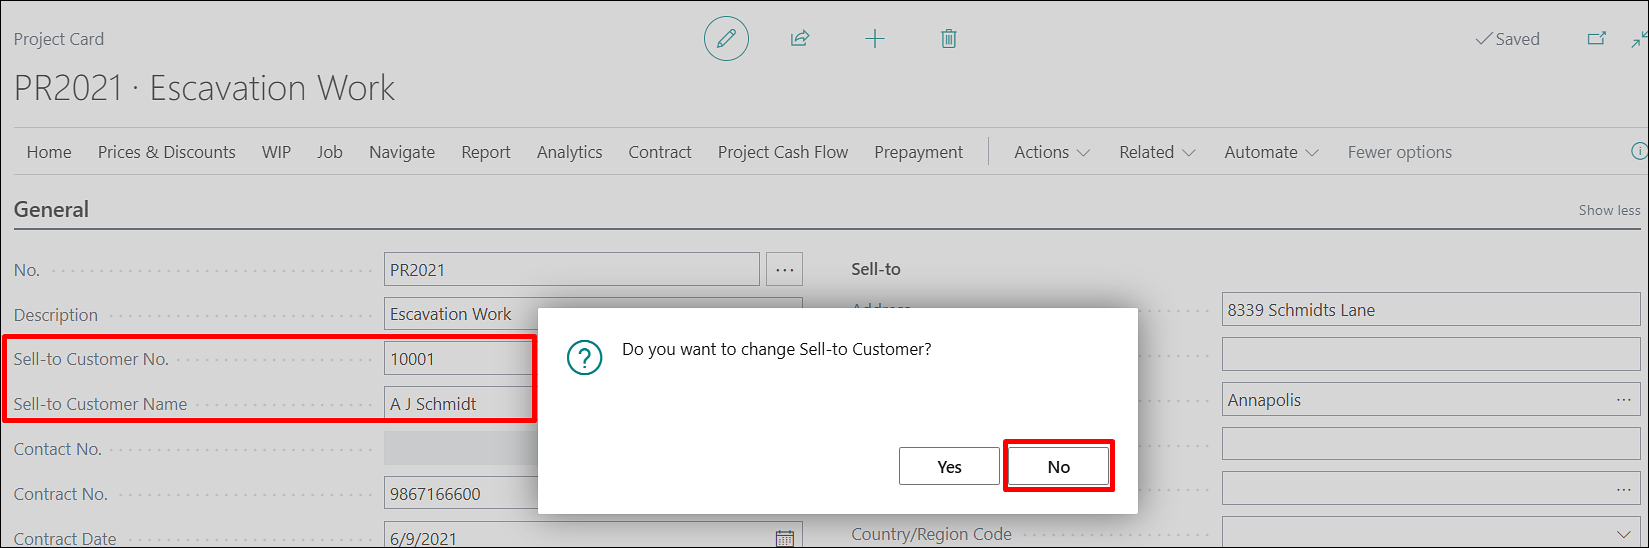This screenshot has height=548, width=1649.
Task: Open the Home tab
Action: (x=49, y=152)
